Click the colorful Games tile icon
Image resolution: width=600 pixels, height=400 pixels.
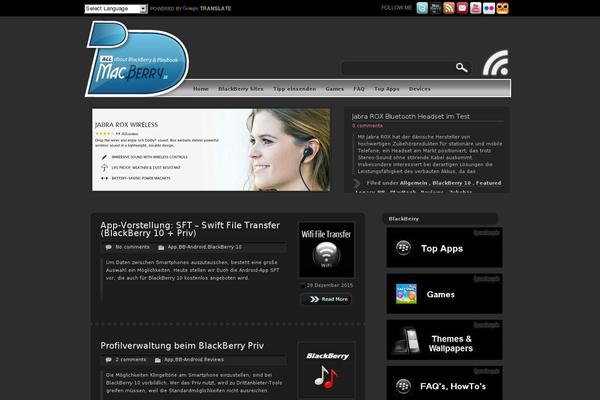click(x=406, y=294)
